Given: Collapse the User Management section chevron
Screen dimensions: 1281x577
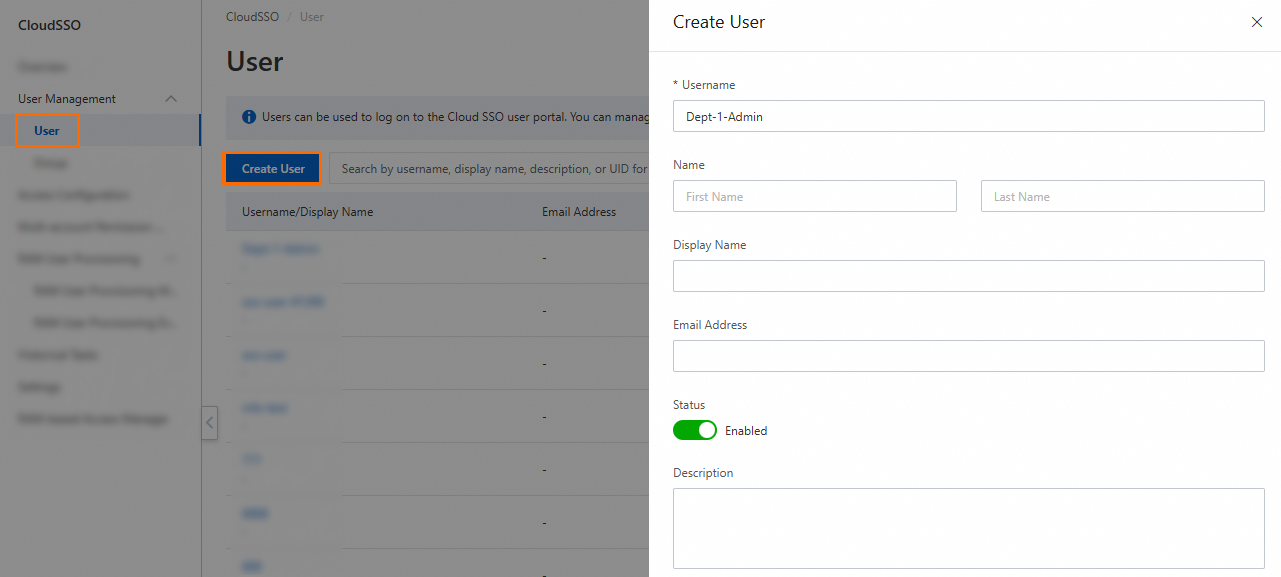Looking at the screenshot, I should click(171, 99).
